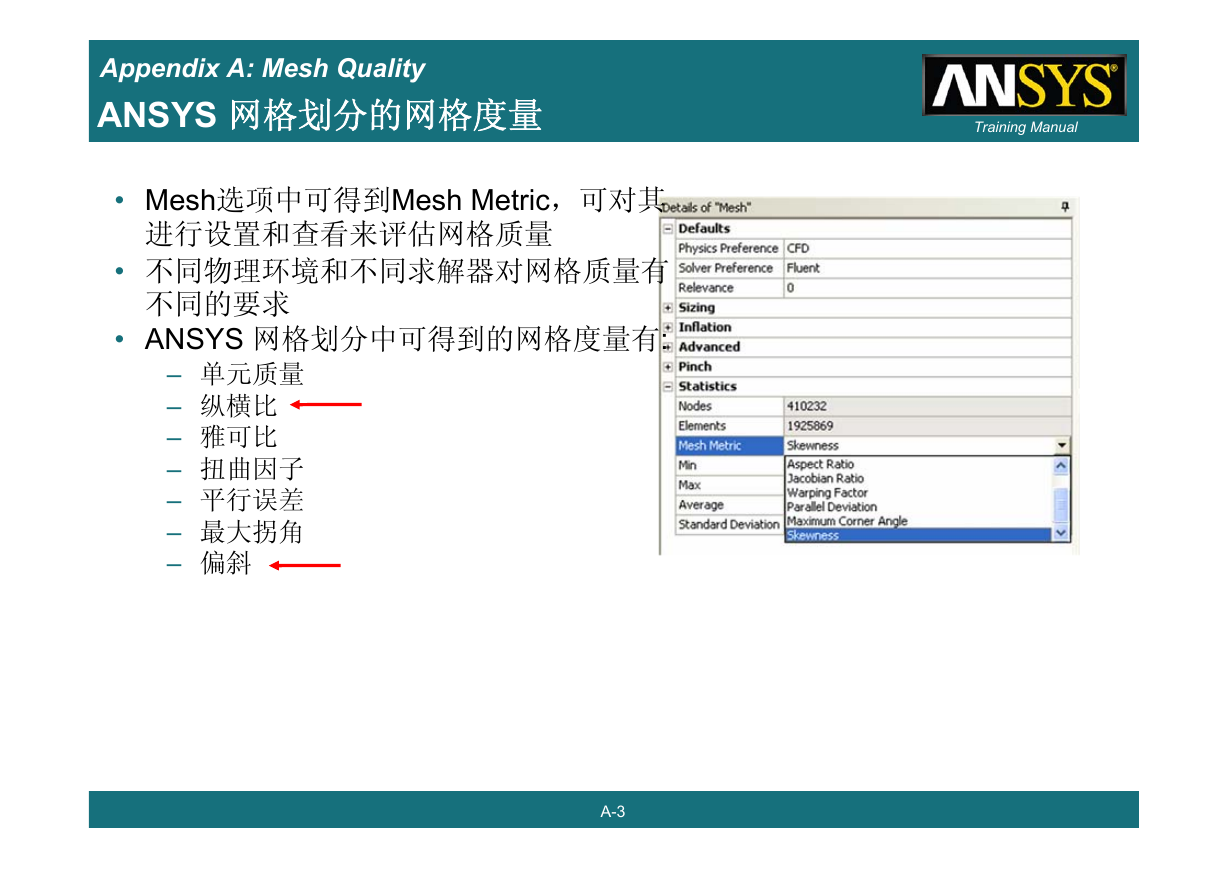Select the Standard Deviation row label
The height and width of the screenshot is (869, 1228).
728,524
